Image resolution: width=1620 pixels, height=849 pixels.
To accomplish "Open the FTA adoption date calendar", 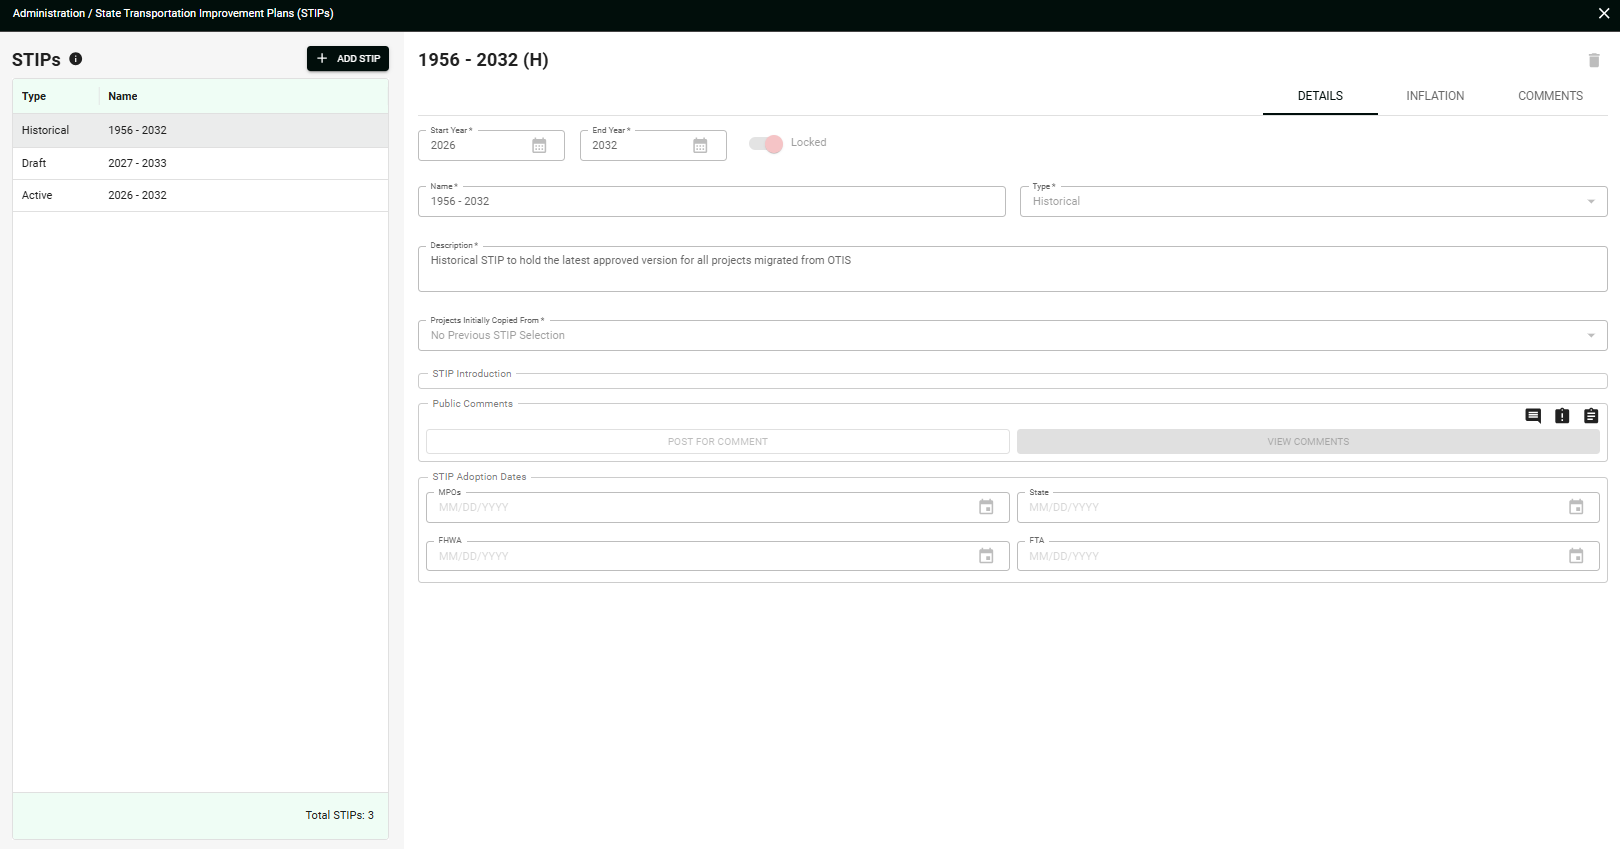I will [1576, 556].
